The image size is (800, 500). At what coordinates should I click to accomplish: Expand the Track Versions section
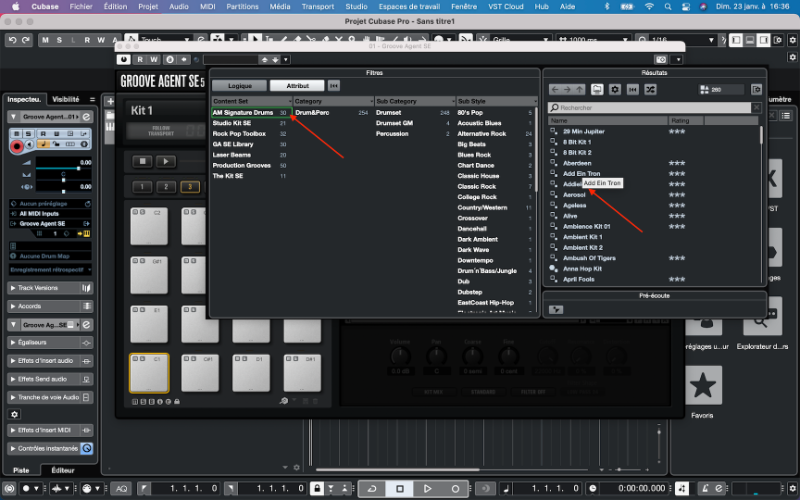click(50, 288)
